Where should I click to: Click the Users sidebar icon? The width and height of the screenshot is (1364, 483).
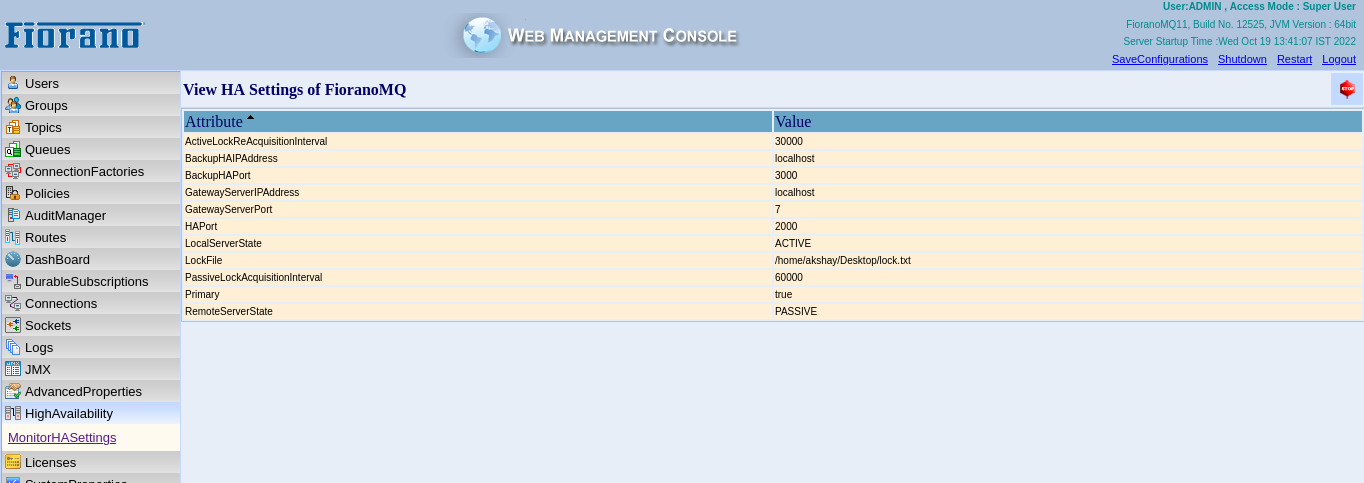click(13, 83)
